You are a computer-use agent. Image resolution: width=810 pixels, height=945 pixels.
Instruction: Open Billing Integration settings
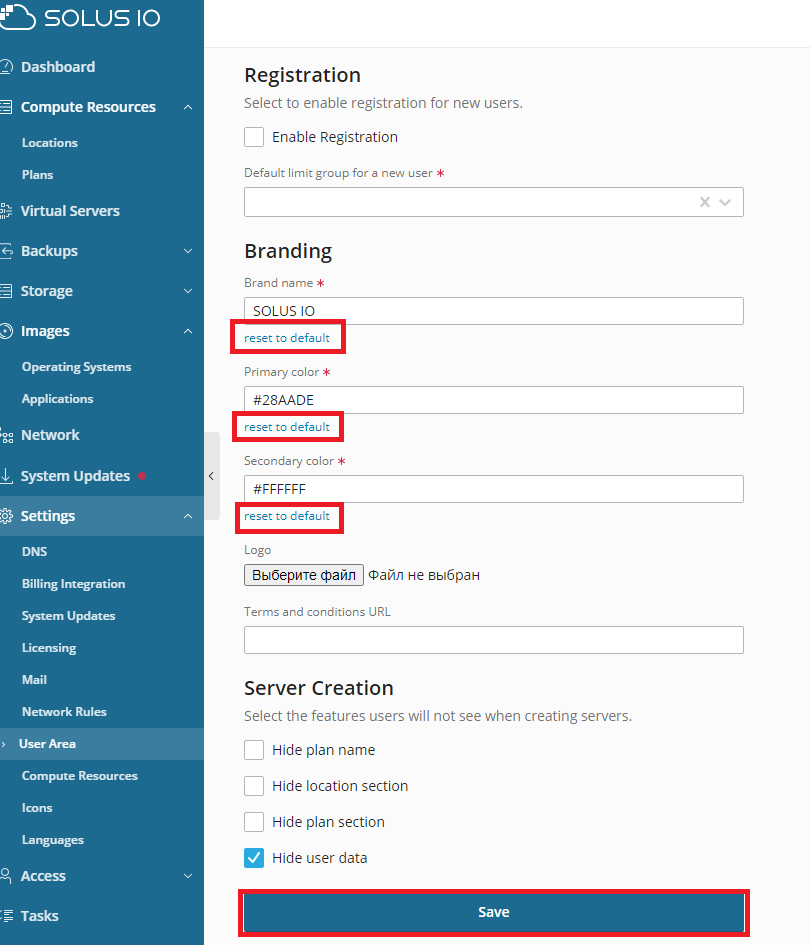click(74, 583)
